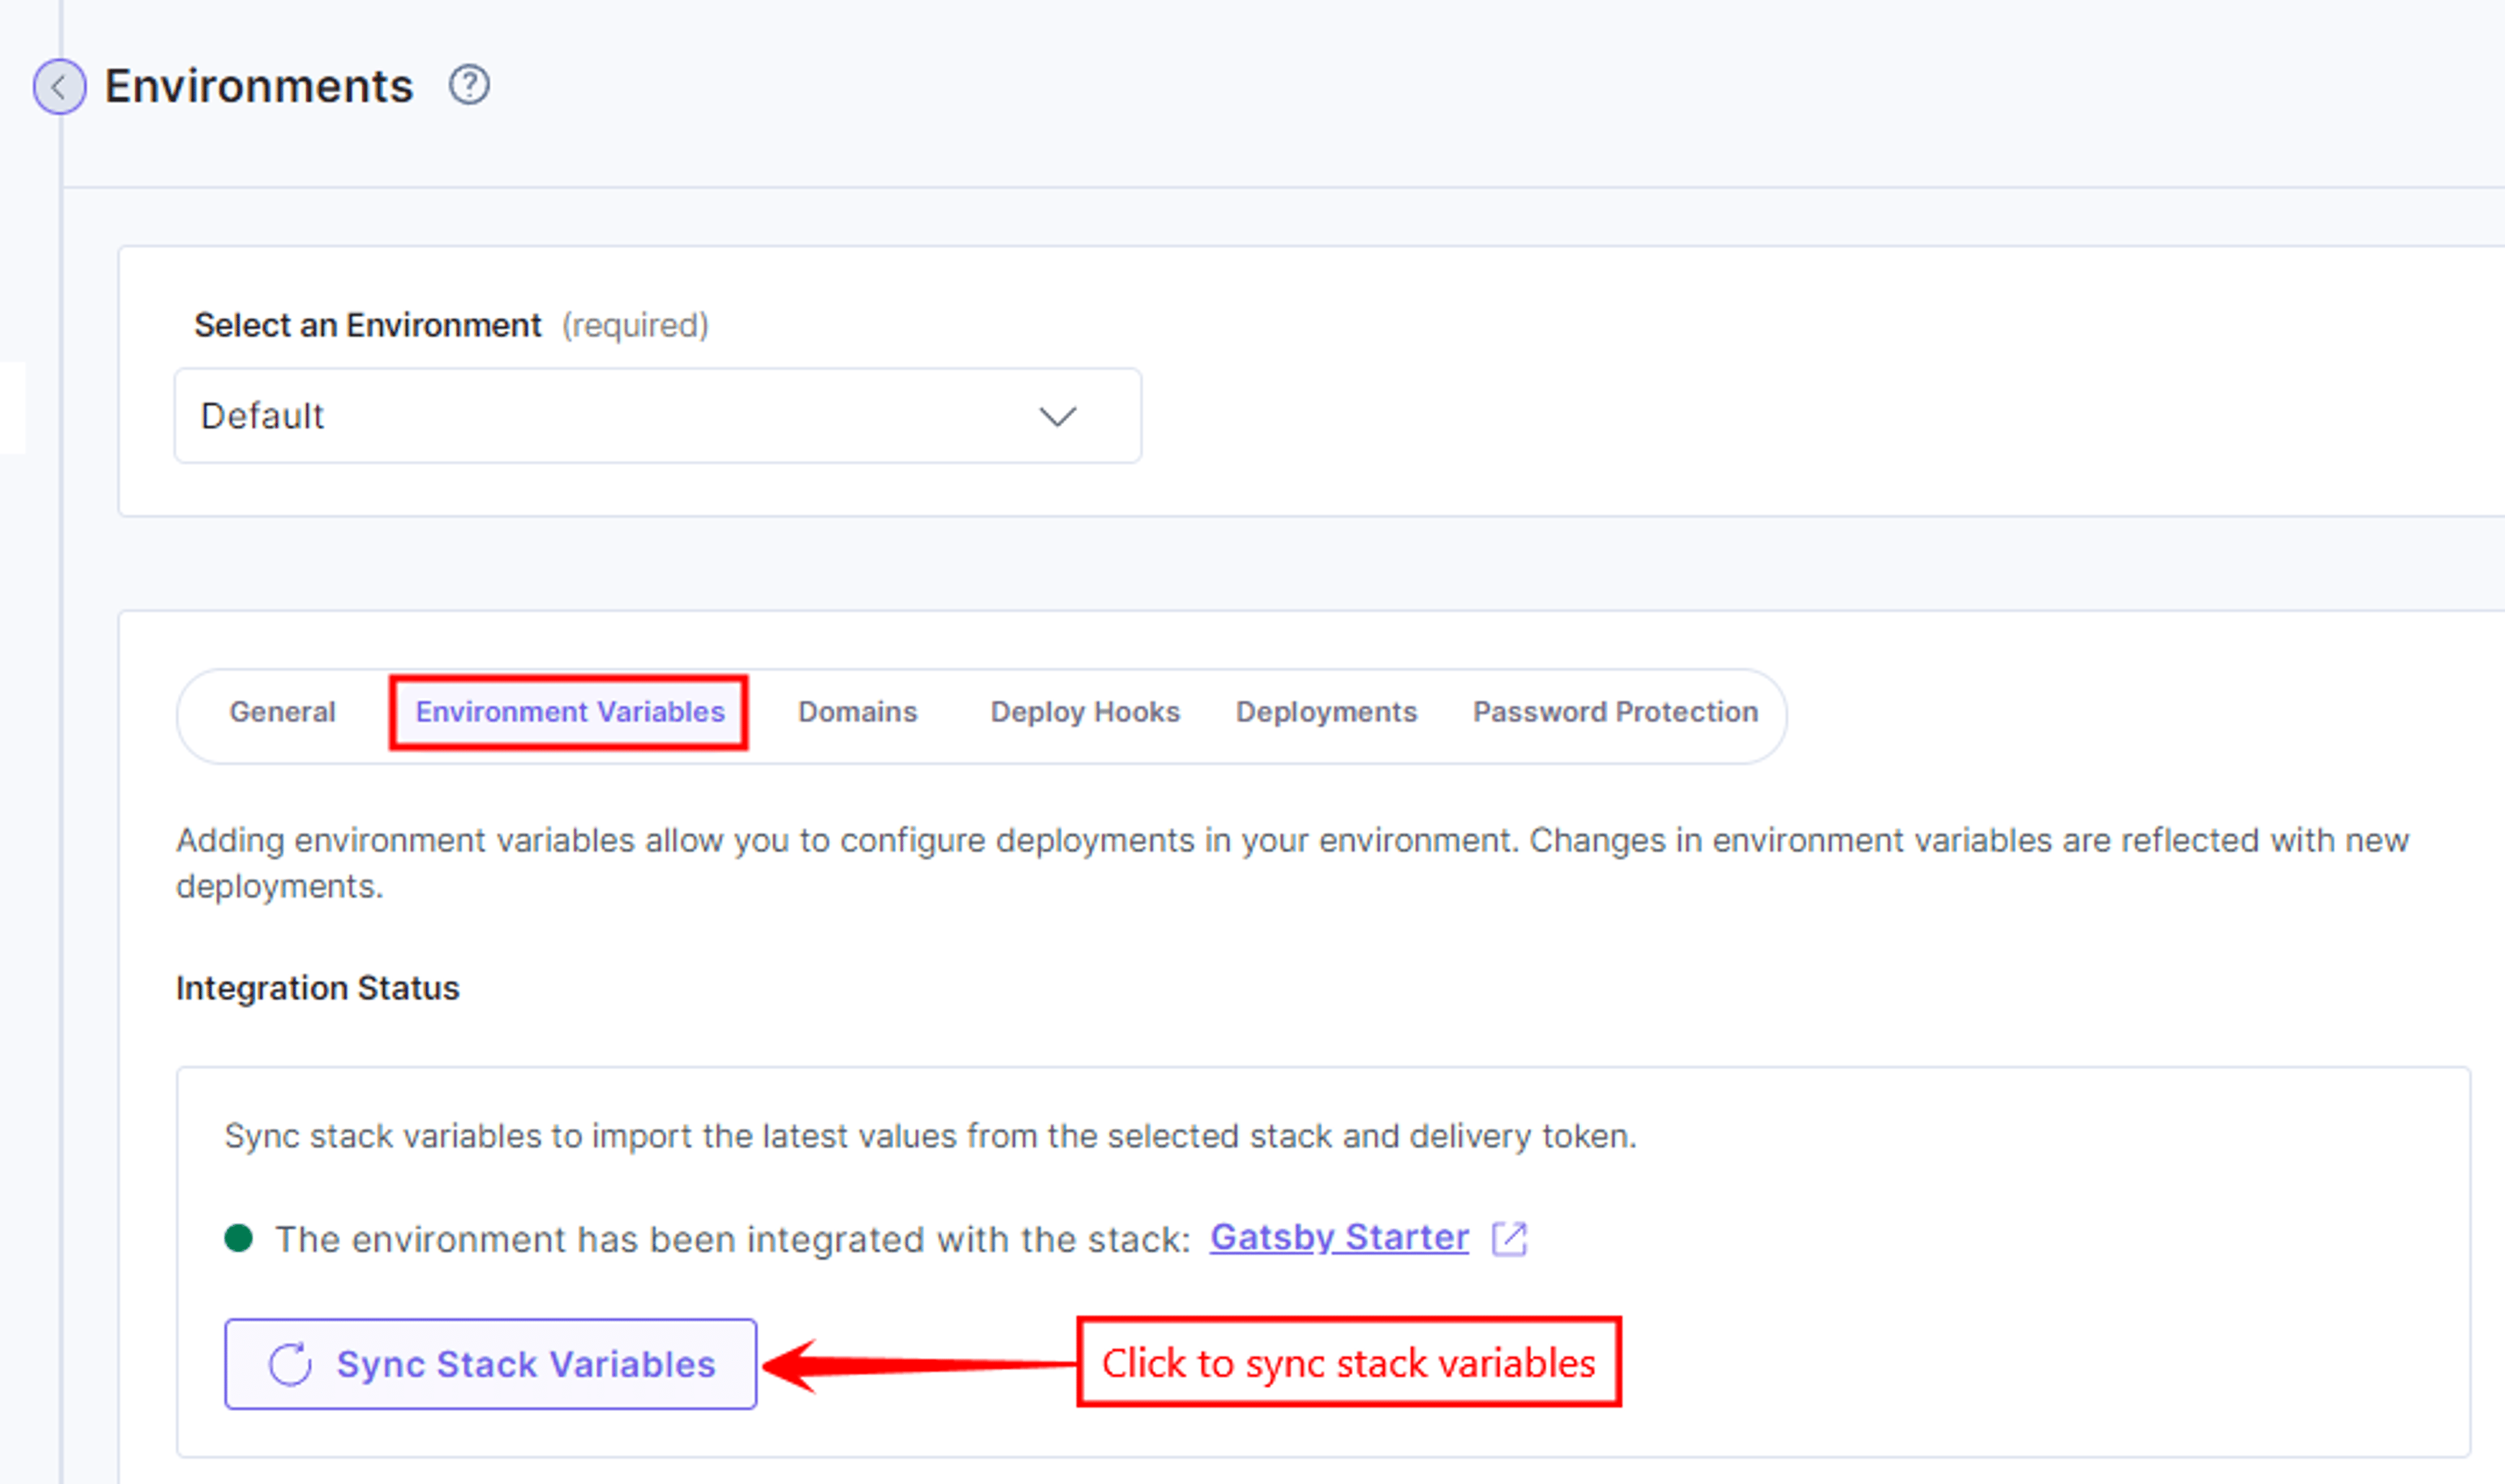Viewport: 2505px width, 1484px height.
Task: Click the '(required)' label text
Action: click(635, 326)
